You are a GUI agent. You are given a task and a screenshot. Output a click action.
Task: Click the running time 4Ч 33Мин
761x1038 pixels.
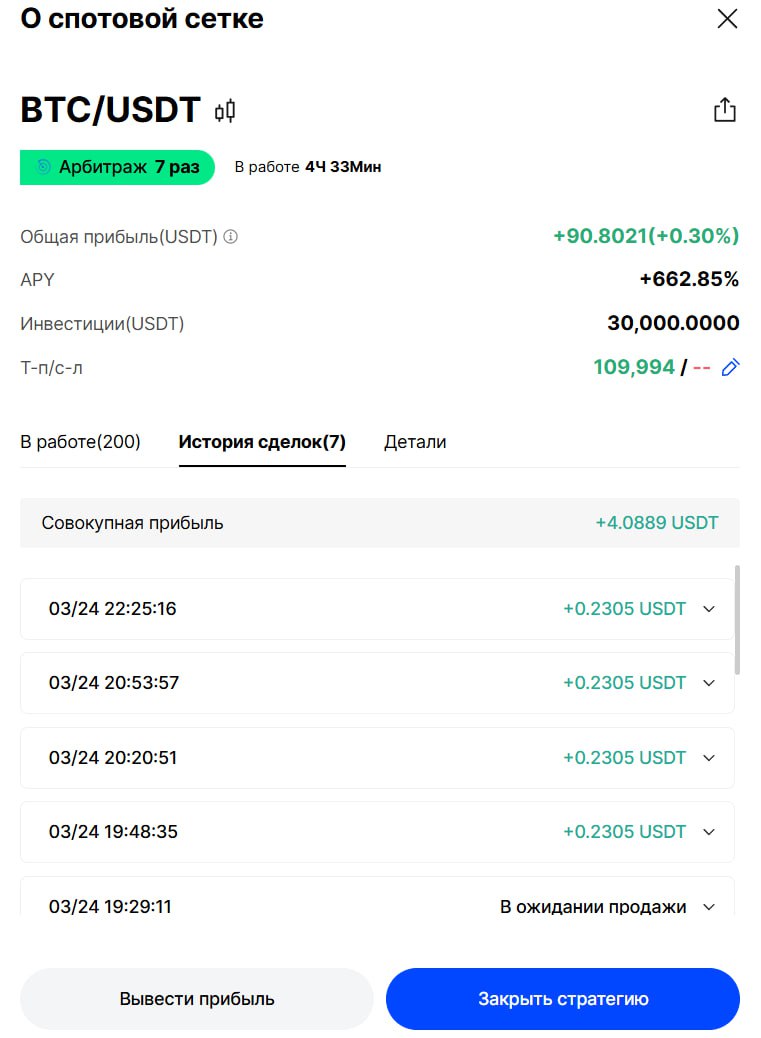coord(343,167)
